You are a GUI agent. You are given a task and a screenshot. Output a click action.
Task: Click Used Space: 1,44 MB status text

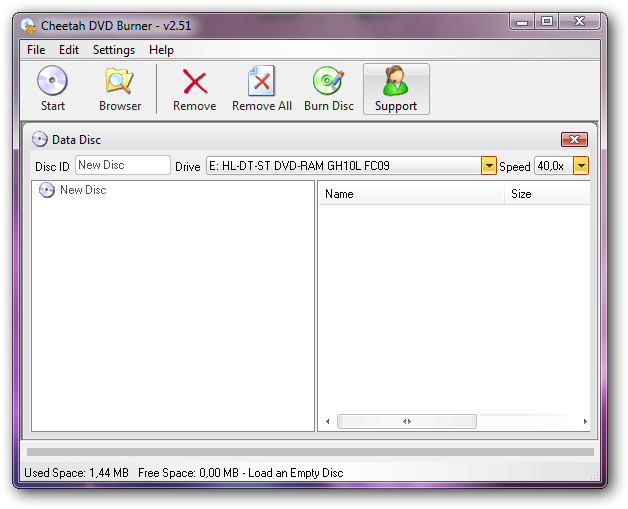[x=76, y=473]
